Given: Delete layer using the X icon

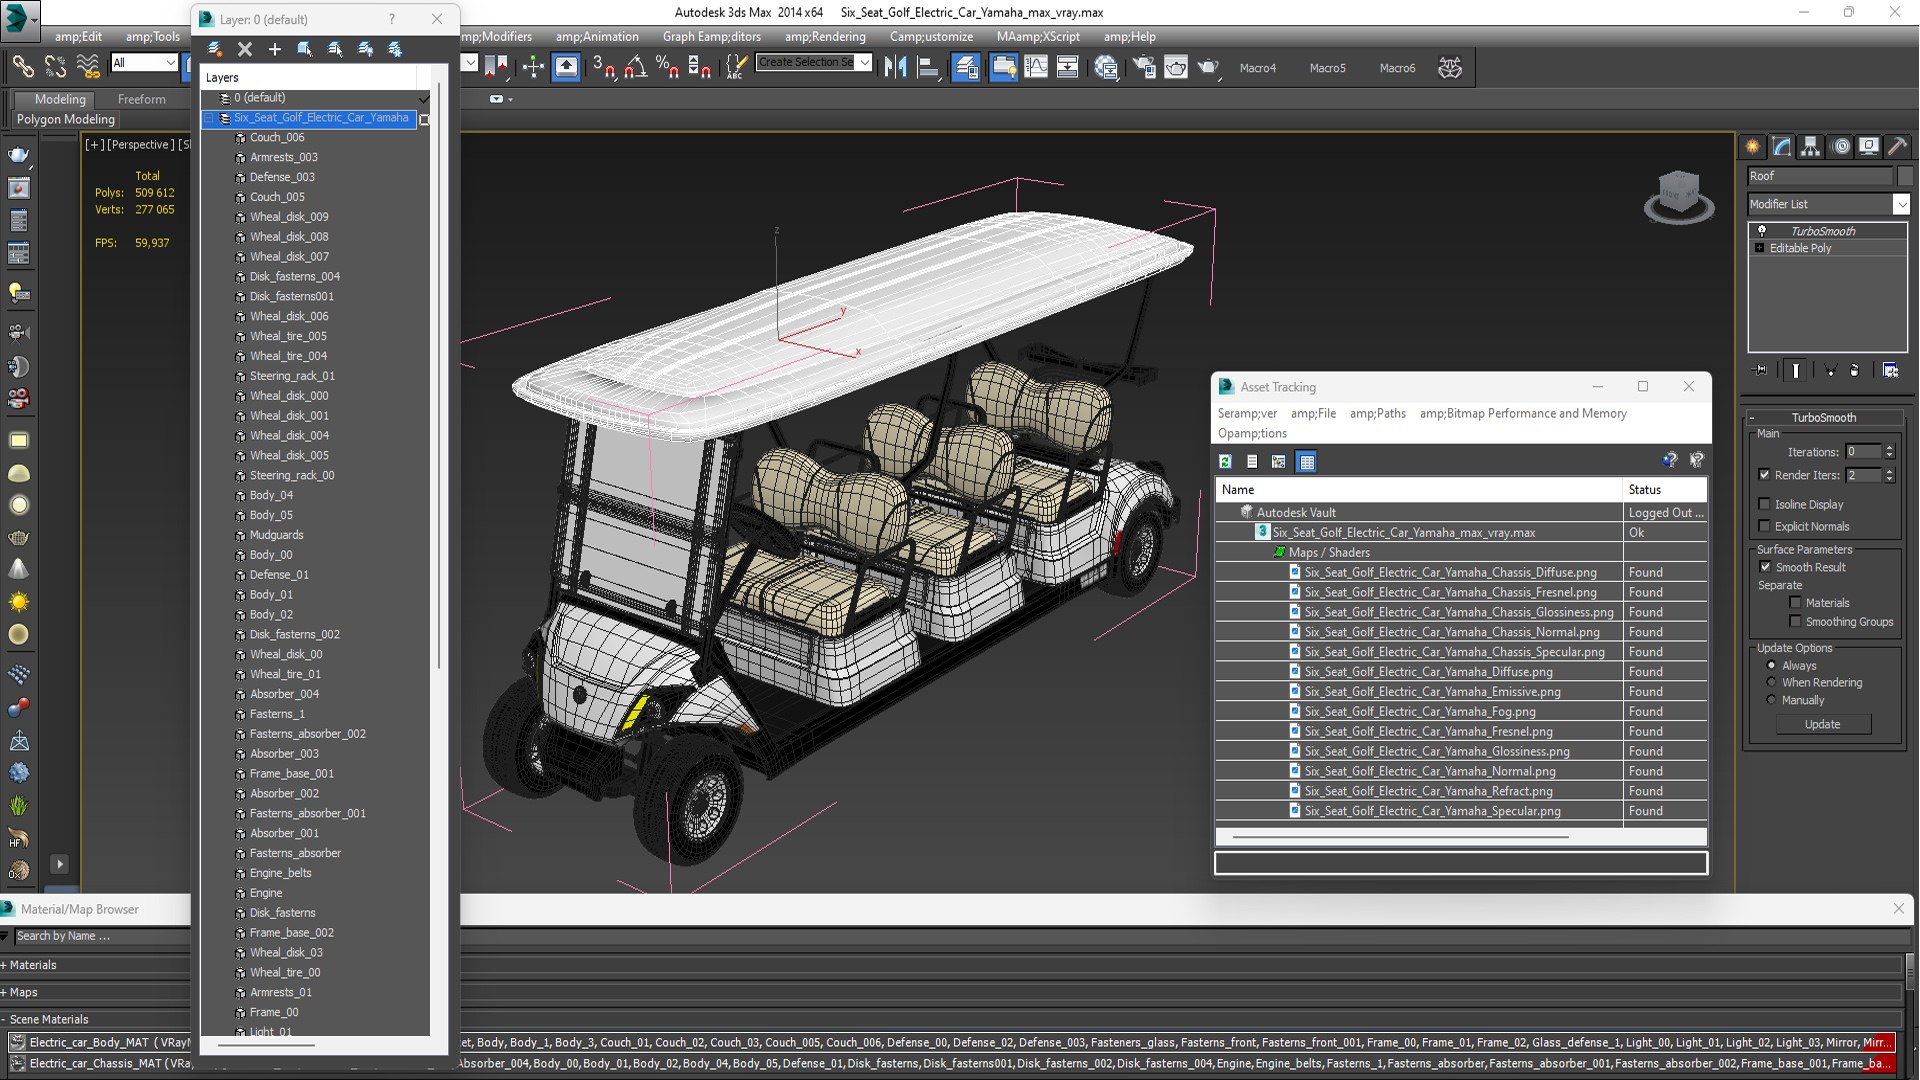Looking at the screenshot, I should pos(245,49).
